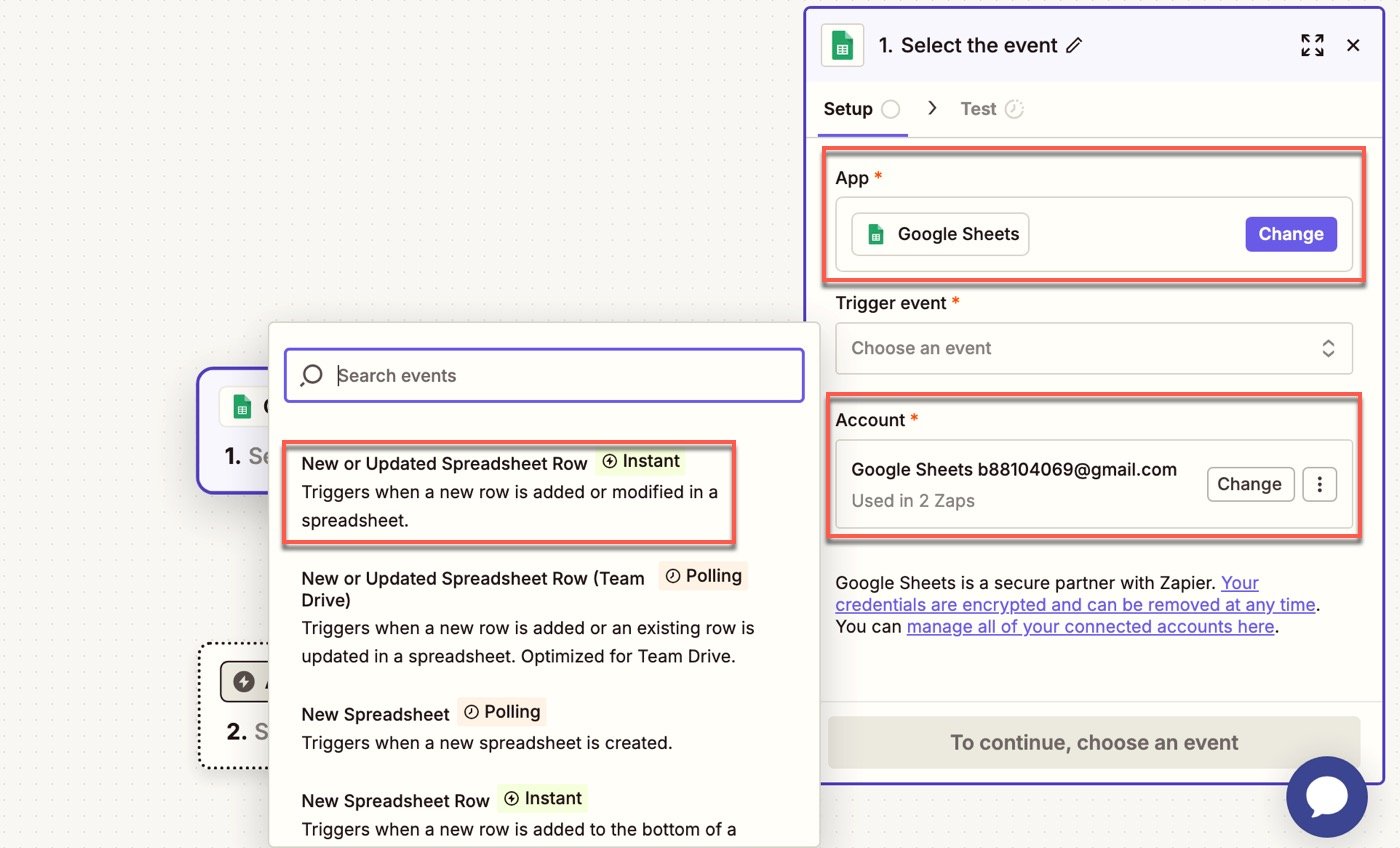This screenshot has height=848, width=1400.
Task: Click the Used in 2 Zaps text
Action: (x=913, y=501)
